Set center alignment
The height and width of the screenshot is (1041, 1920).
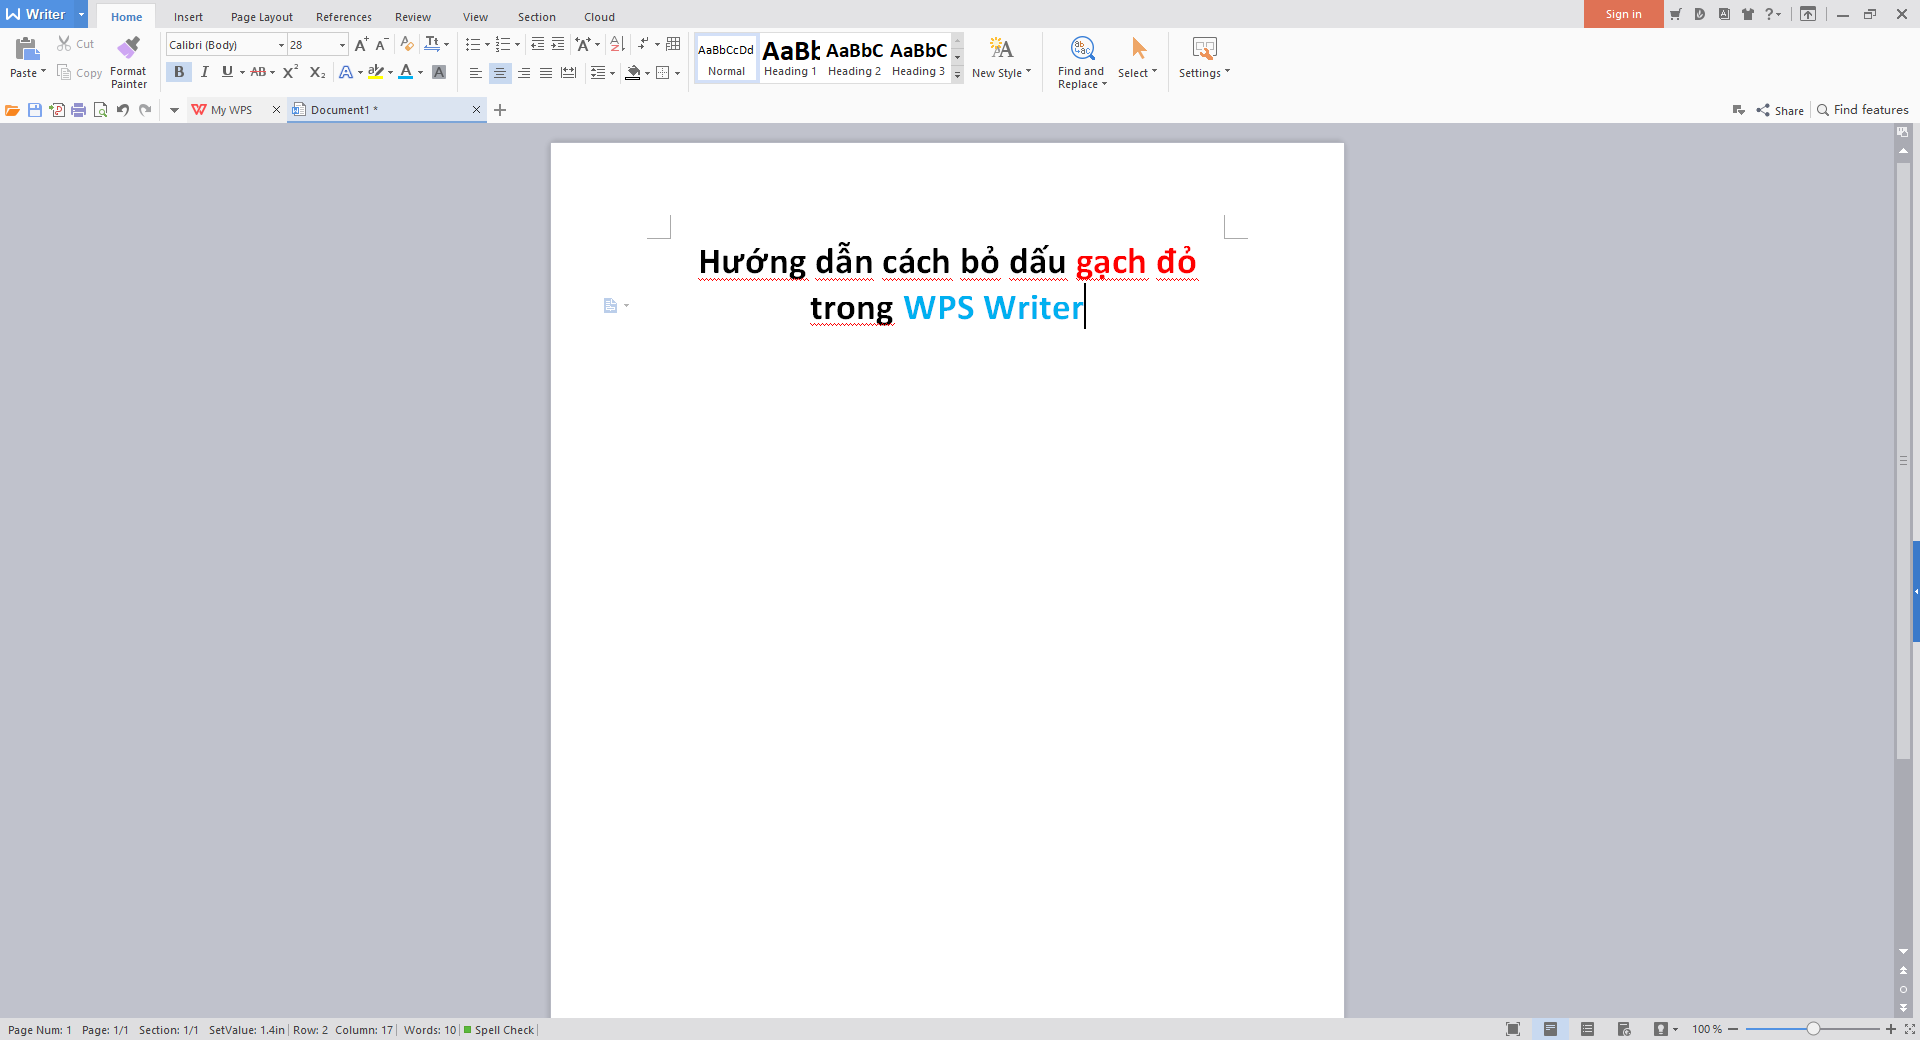(500, 73)
